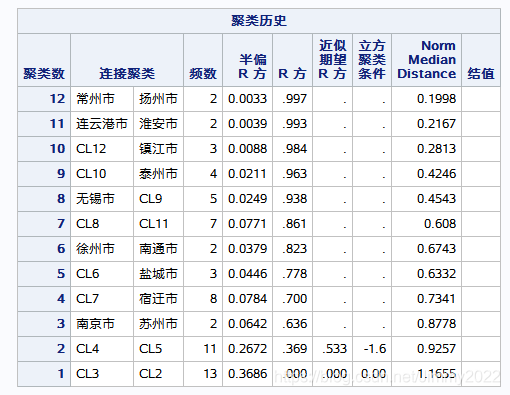Click the R-square value .861
The image size is (510, 395).
[x=294, y=224]
